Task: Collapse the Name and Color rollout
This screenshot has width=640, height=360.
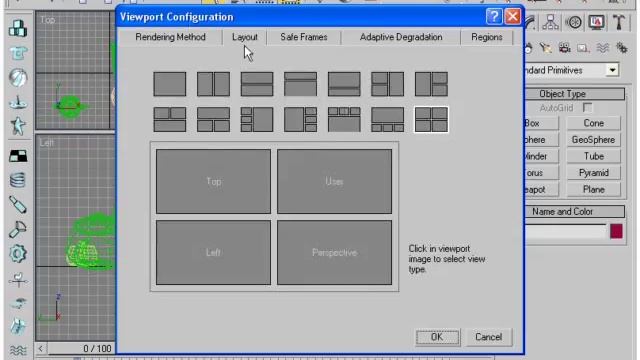Action: (574, 211)
